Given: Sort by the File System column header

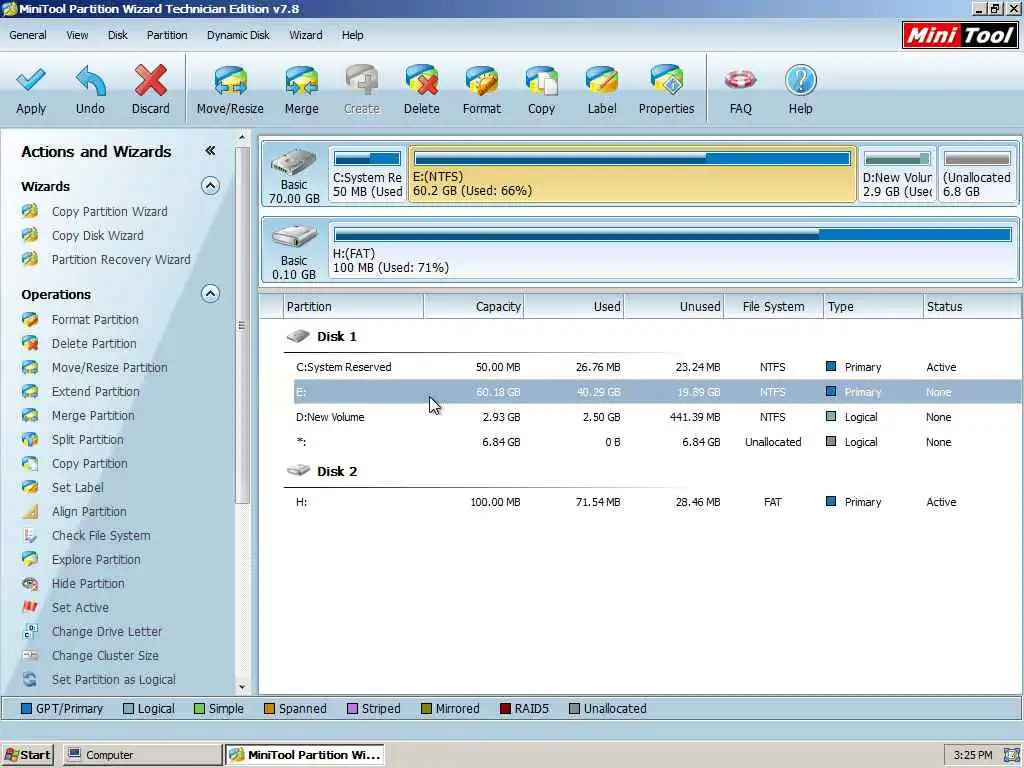Looking at the screenshot, I should pos(773,306).
